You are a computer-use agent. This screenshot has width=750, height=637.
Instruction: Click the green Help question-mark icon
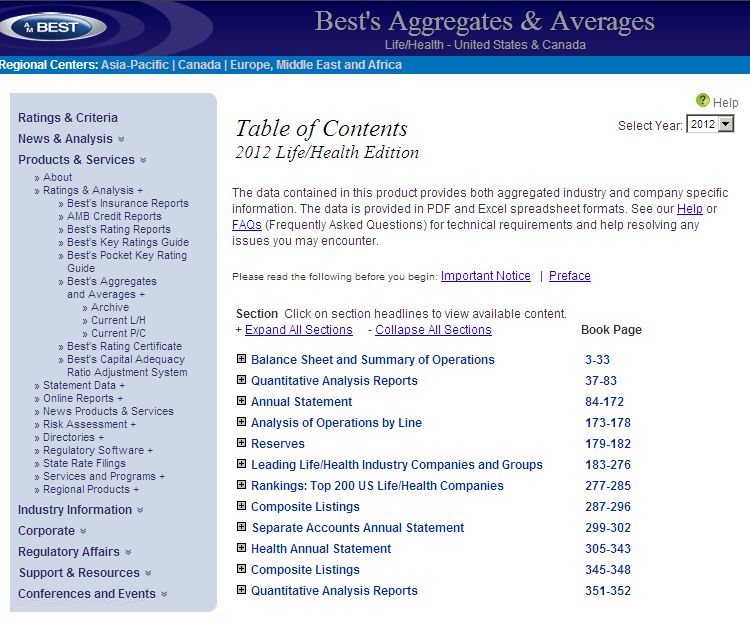pos(702,100)
